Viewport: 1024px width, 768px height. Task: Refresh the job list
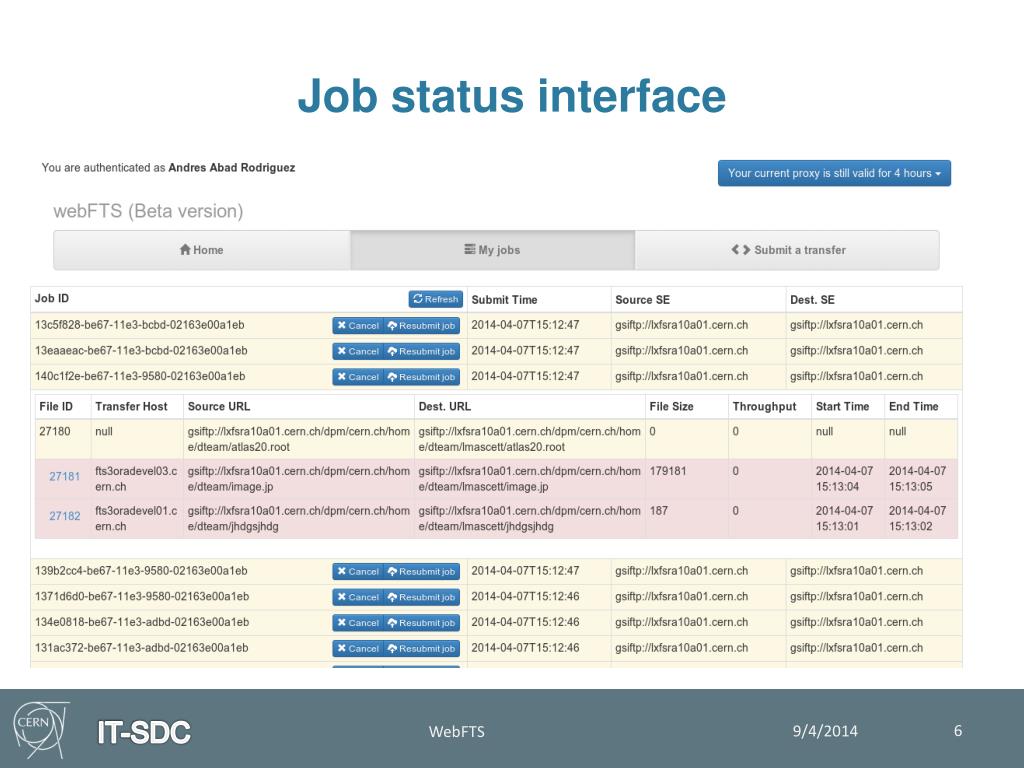436,299
